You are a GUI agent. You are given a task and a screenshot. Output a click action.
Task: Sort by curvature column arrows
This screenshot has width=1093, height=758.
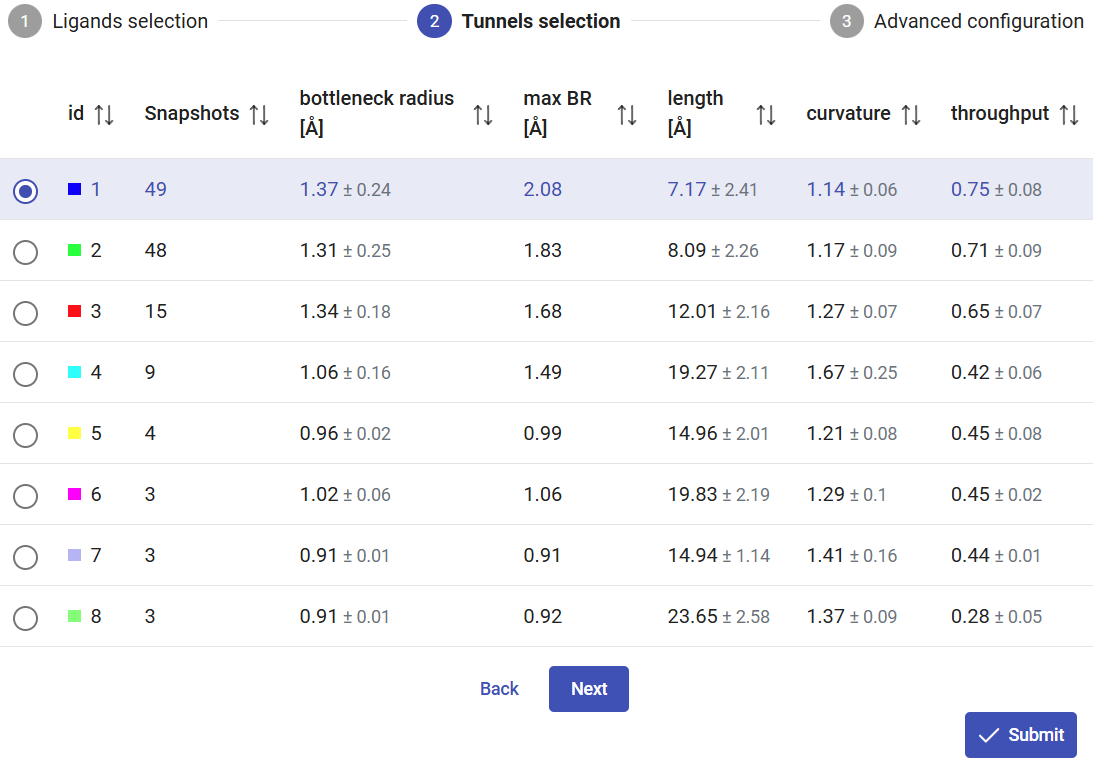[910, 114]
